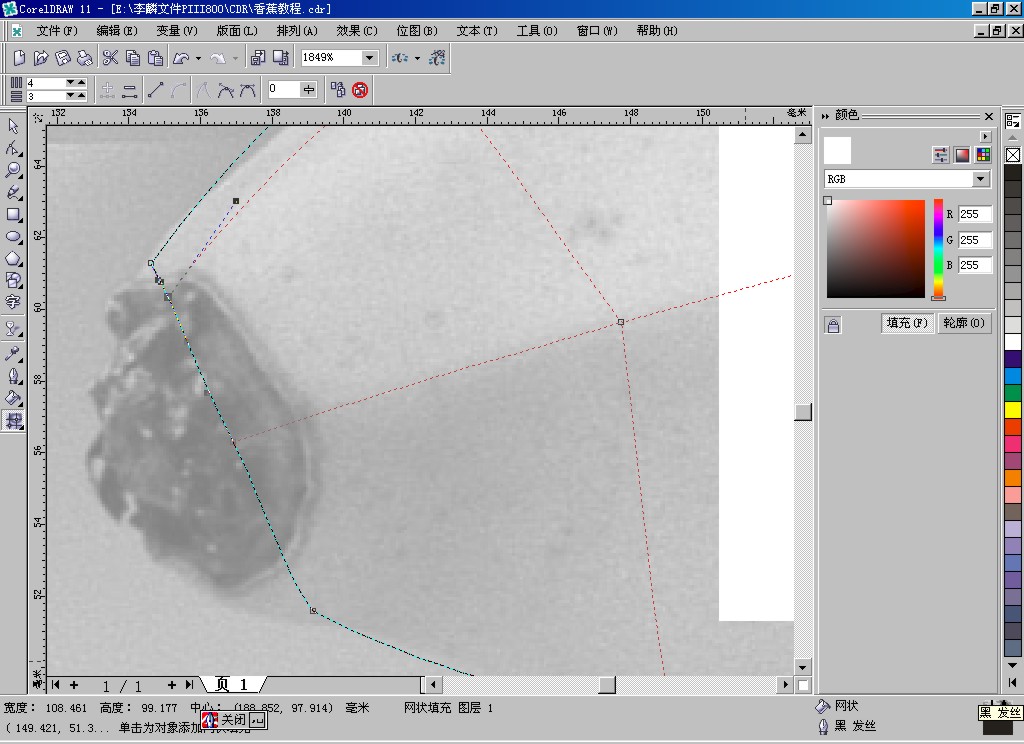The image size is (1024, 744).
Task: Open the zoom level 1849% dropdown
Action: coord(368,58)
